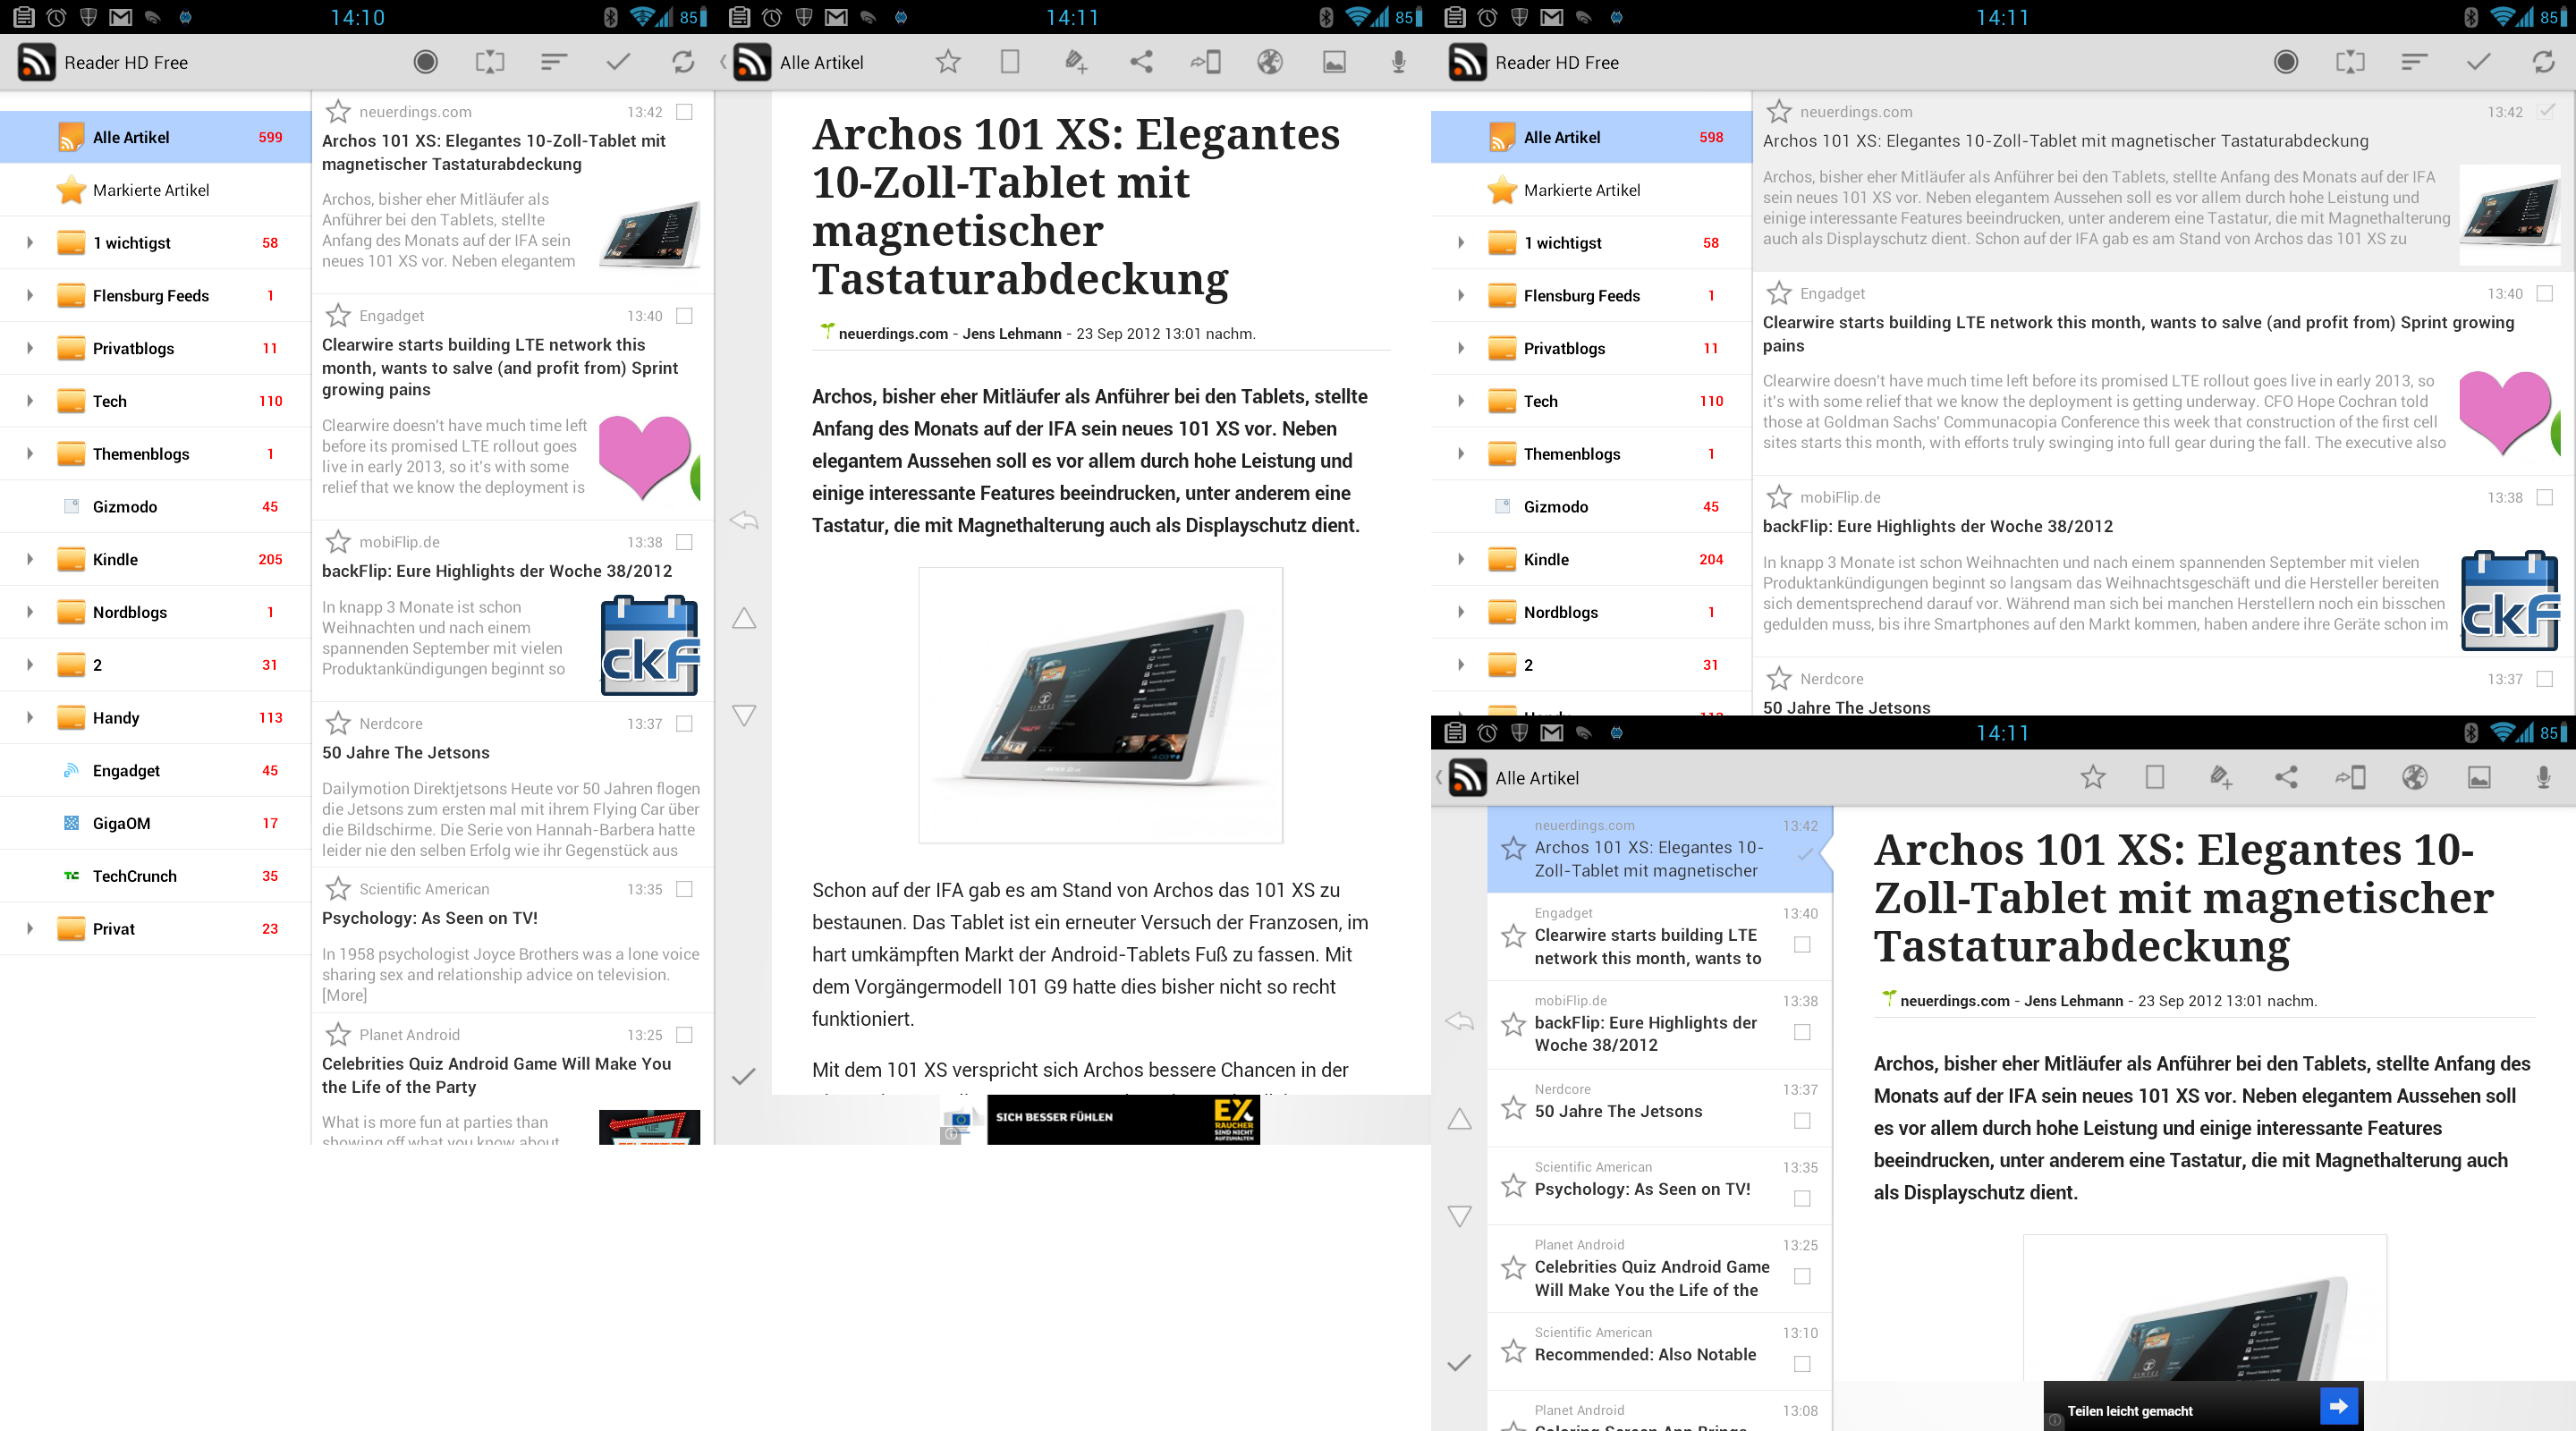Tap Teilen leicht gemacht ad arrow button
2576x1431 pixels.
click(x=2339, y=1406)
